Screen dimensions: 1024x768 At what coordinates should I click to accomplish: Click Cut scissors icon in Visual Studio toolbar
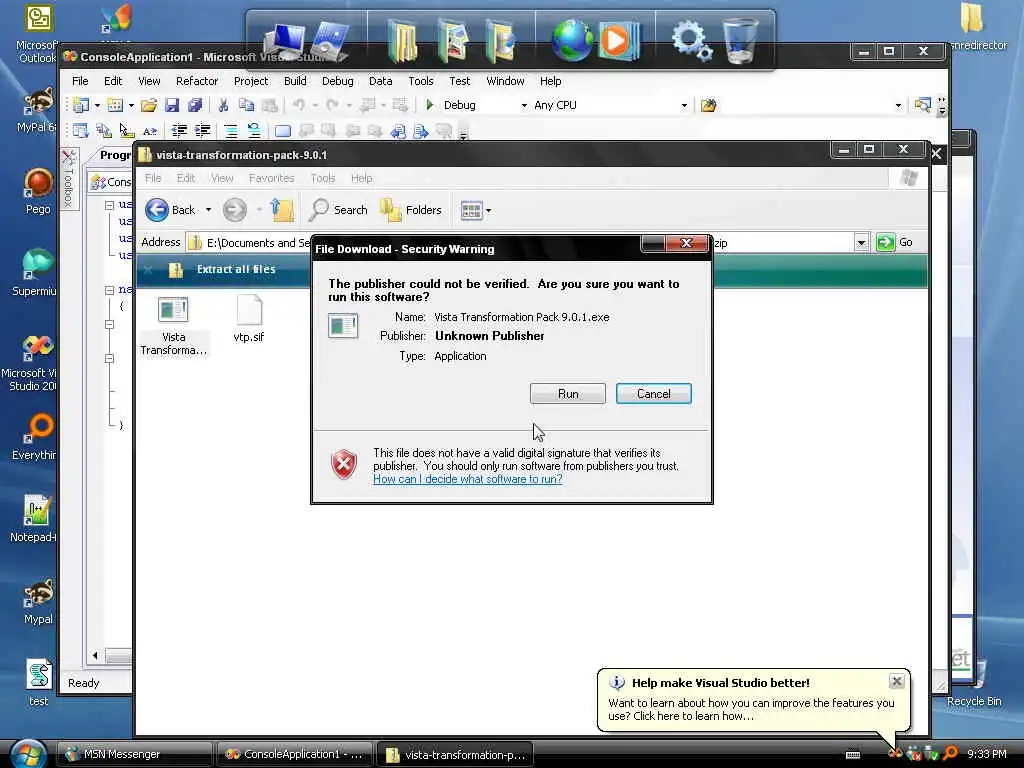pos(223,105)
